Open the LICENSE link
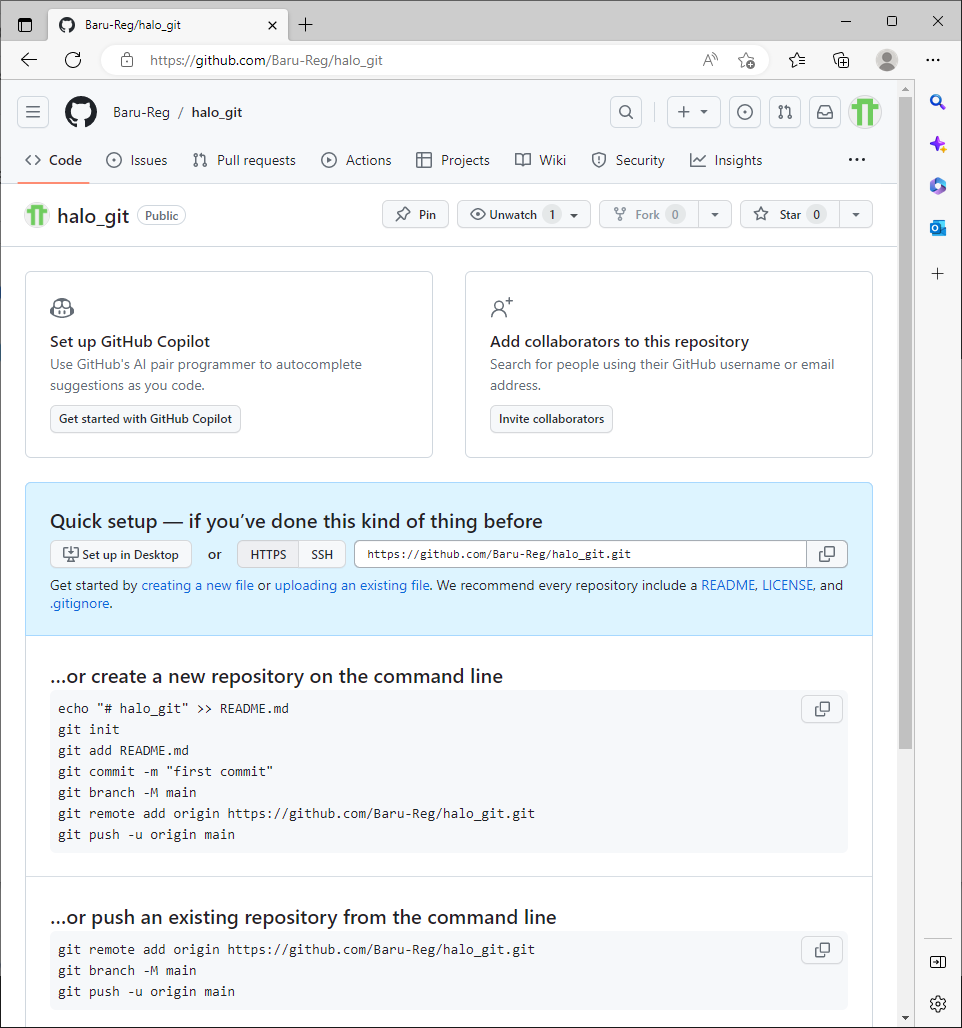 coord(788,585)
